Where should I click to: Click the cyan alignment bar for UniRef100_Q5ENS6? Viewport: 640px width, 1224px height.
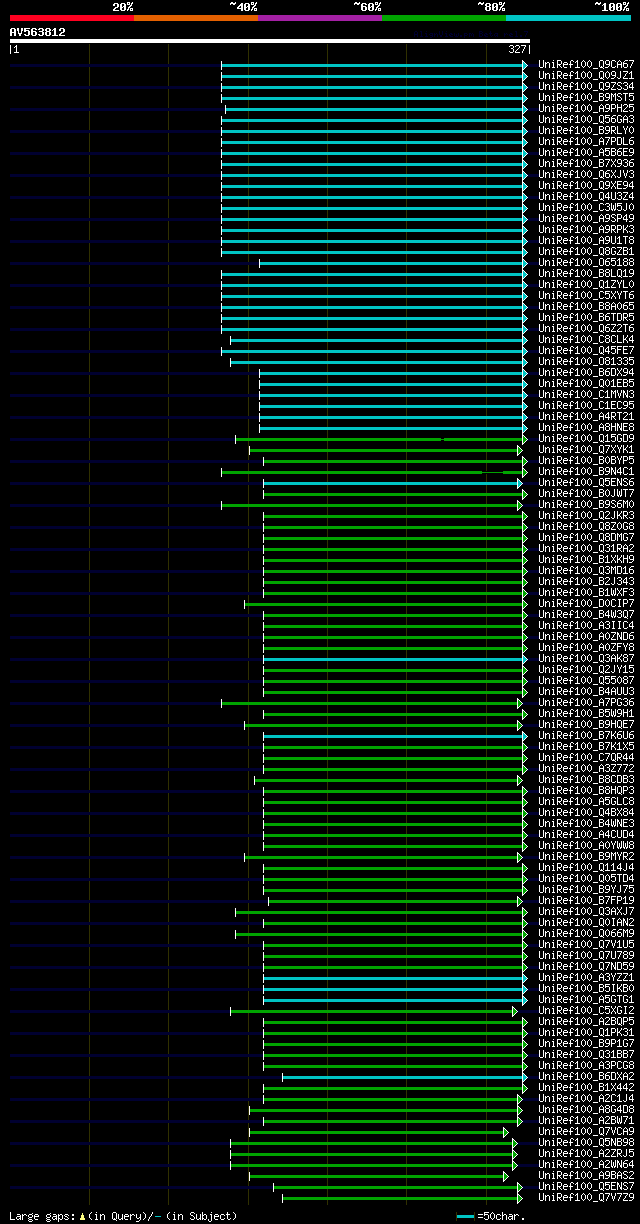point(393,483)
